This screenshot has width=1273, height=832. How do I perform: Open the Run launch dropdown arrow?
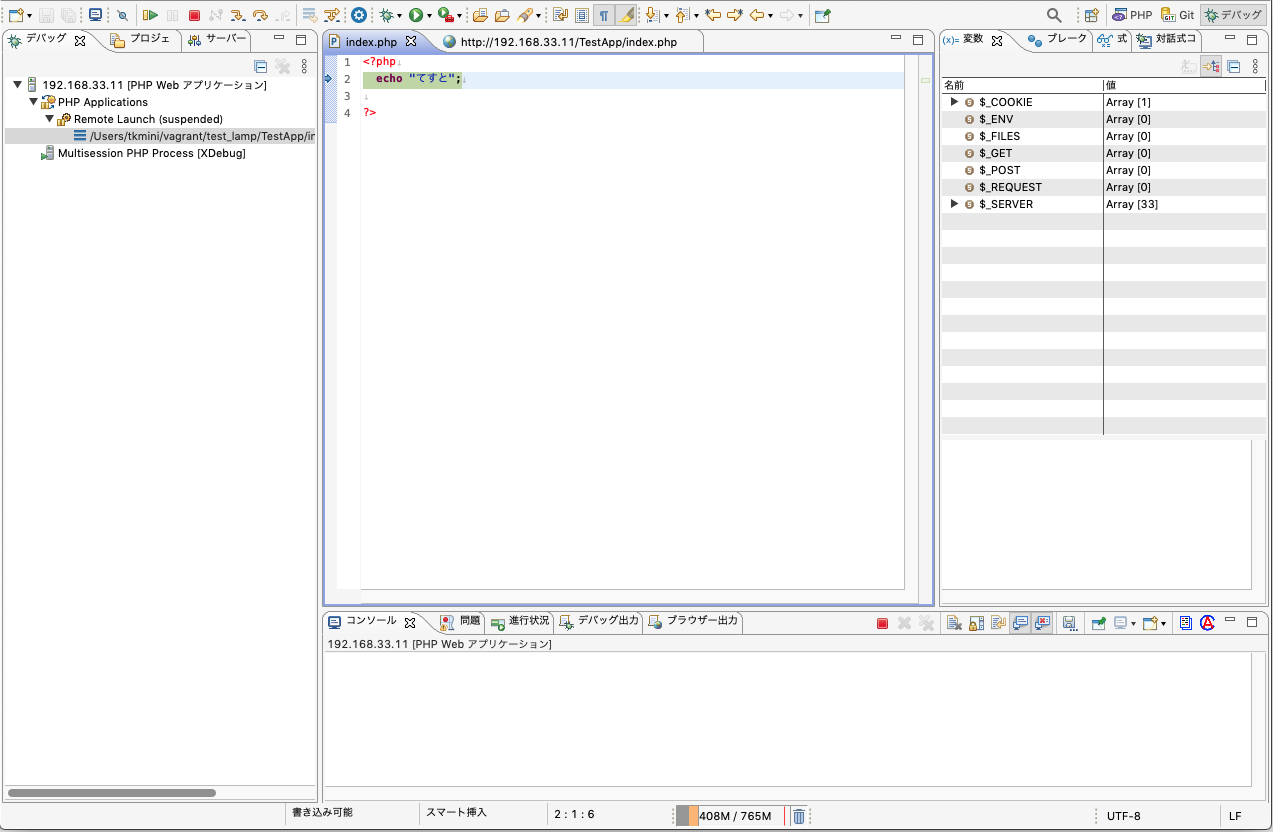(x=429, y=16)
